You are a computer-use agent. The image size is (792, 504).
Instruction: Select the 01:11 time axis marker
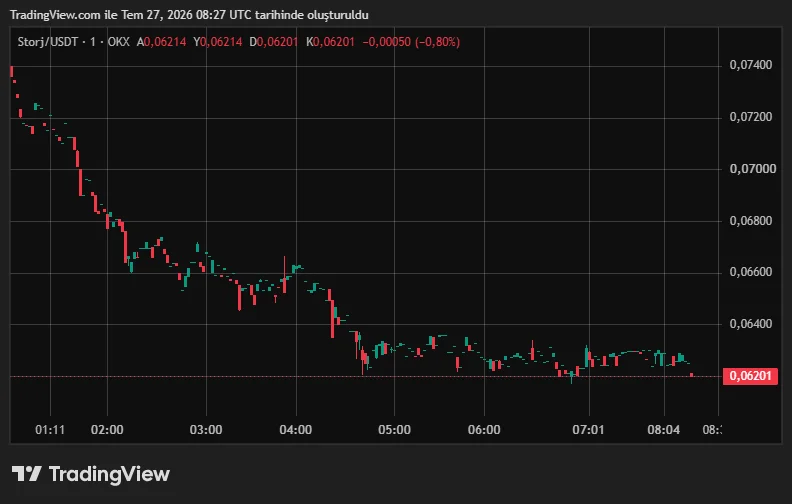tap(50, 430)
